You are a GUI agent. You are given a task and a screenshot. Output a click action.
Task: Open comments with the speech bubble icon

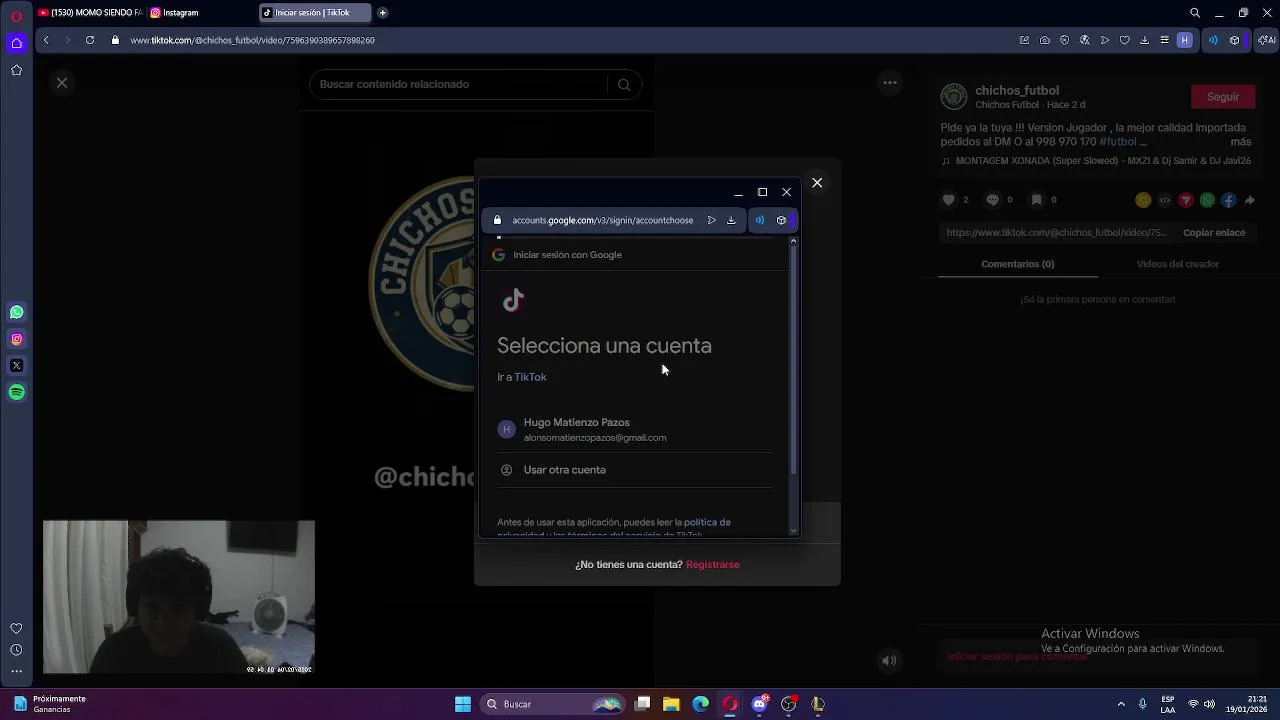[992, 200]
